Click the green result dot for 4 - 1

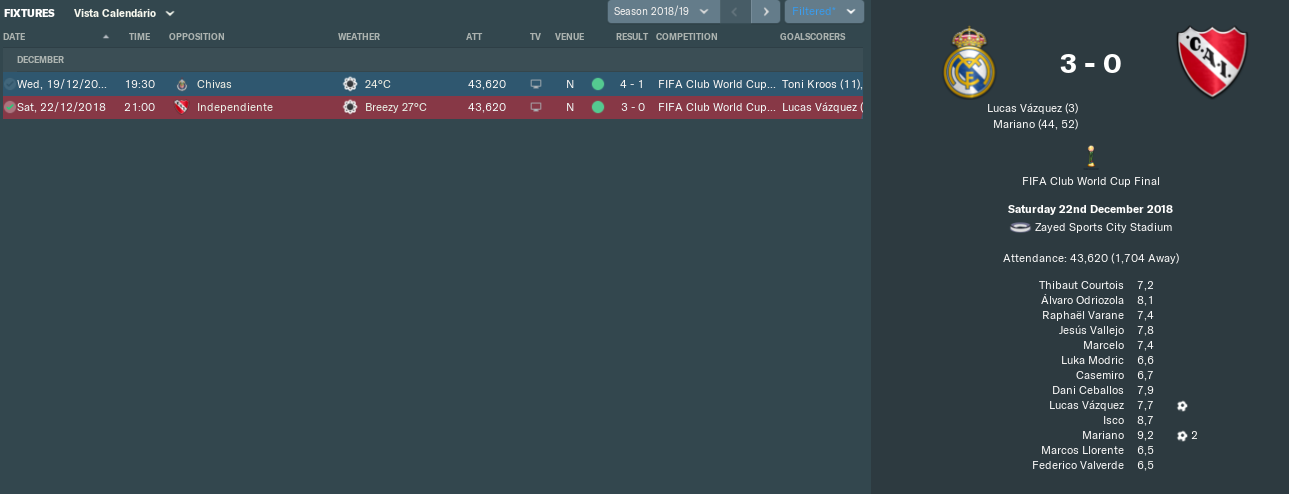coord(598,84)
